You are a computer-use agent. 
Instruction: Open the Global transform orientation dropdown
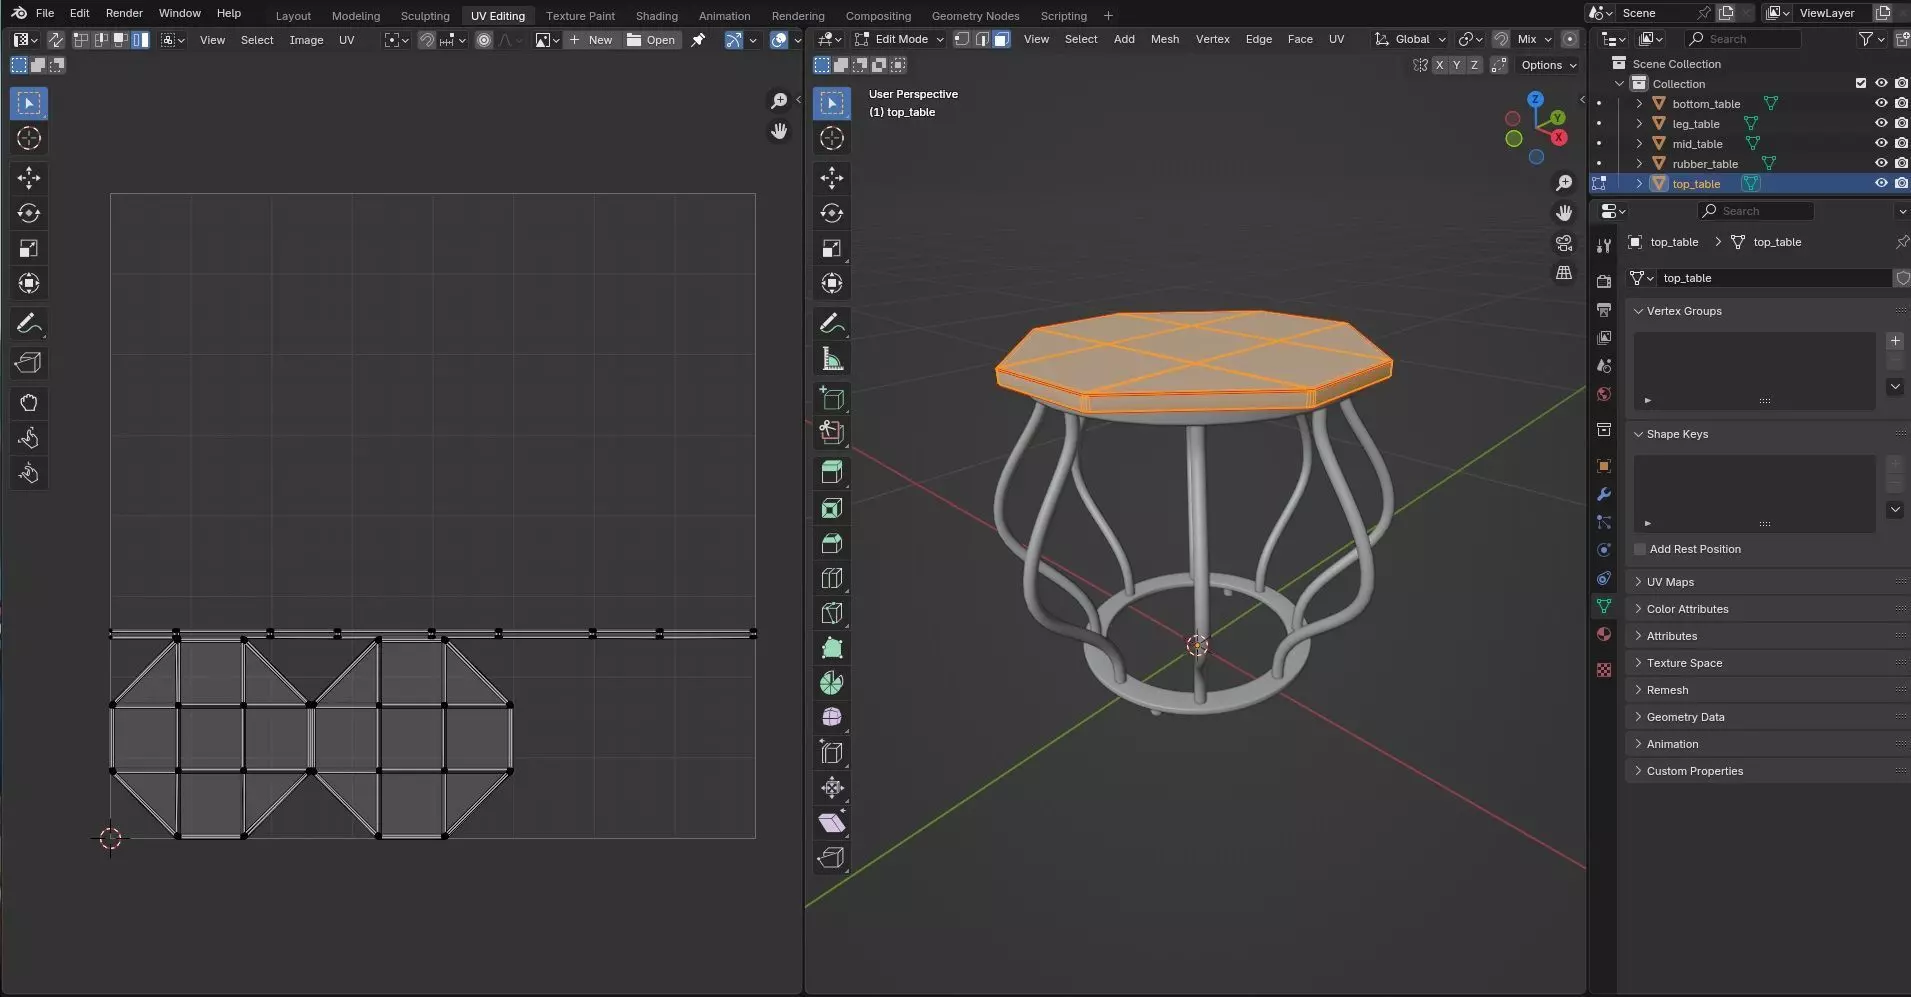pos(1411,39)
